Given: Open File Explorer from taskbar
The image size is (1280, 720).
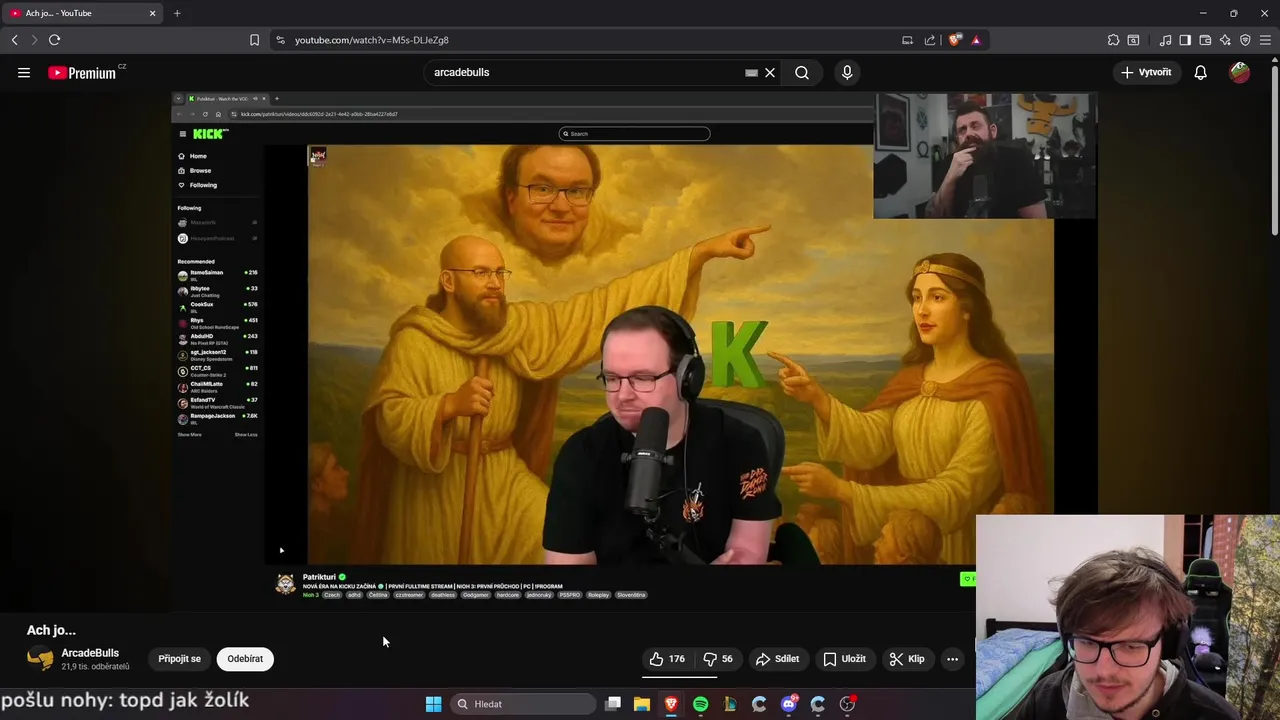Looking at the screenshot, I should coord(642,704).
